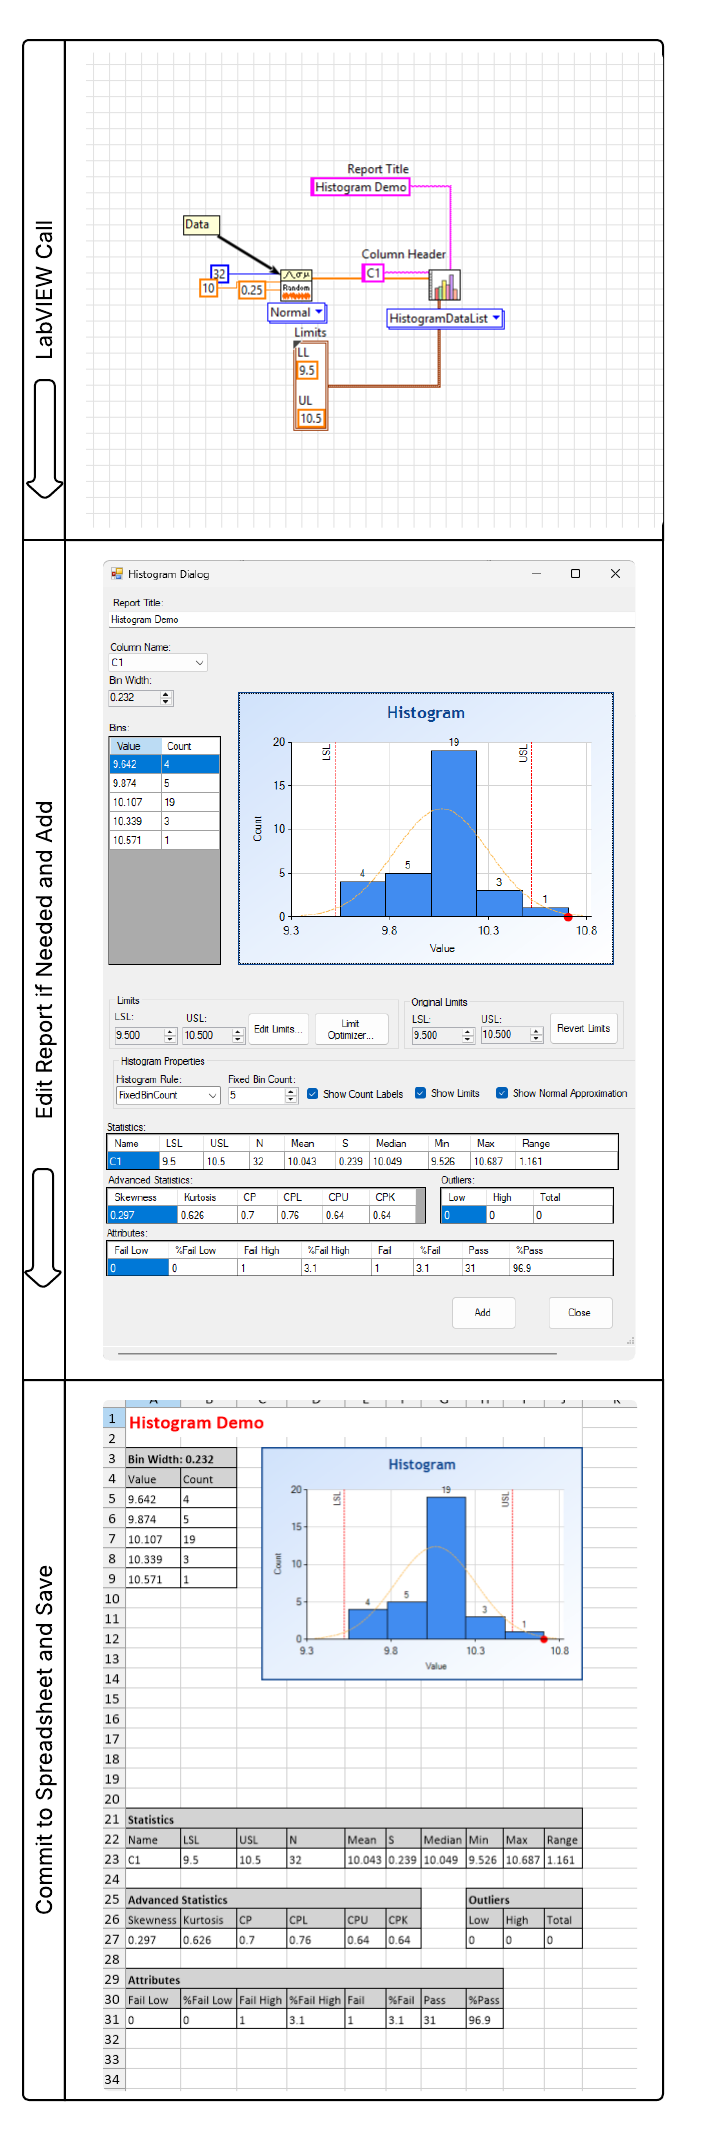Click the yellow Data comment label

pyautogui.click(x=200, y=225)
